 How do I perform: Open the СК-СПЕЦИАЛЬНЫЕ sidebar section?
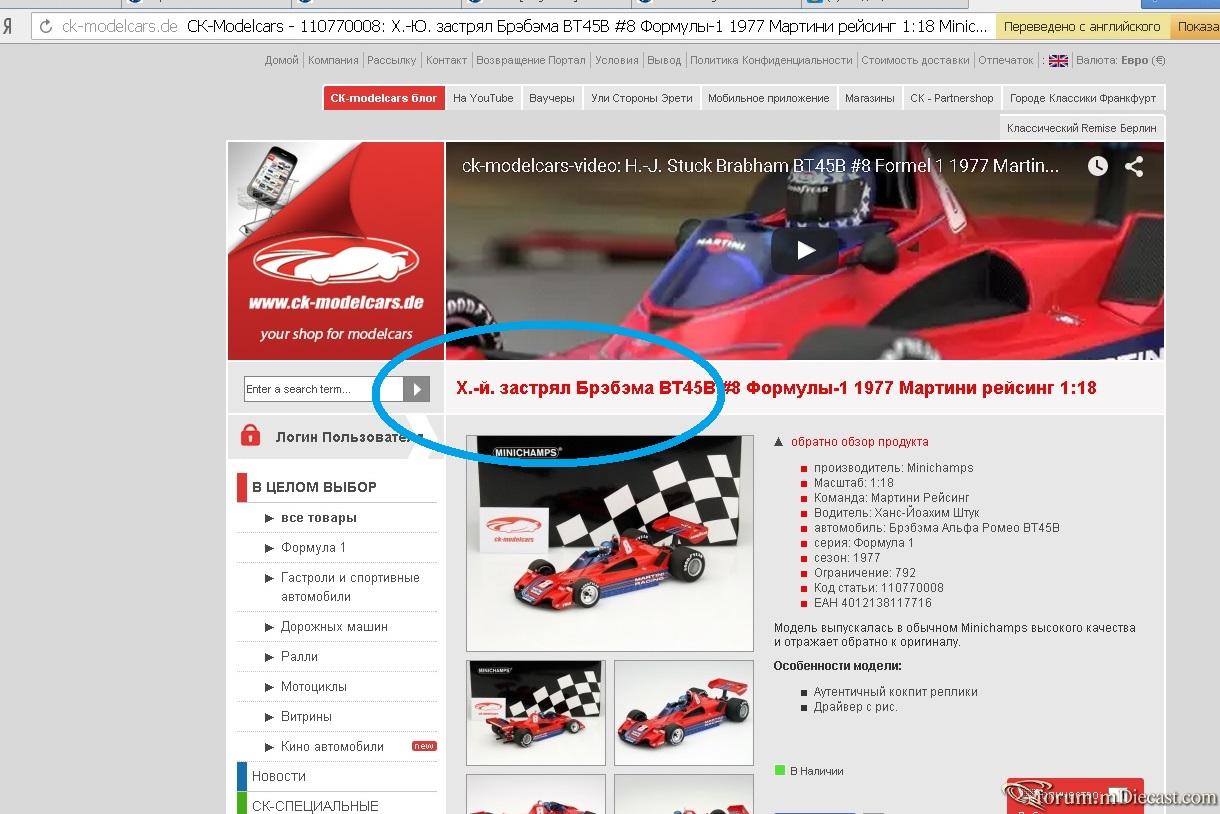point(315,806)
